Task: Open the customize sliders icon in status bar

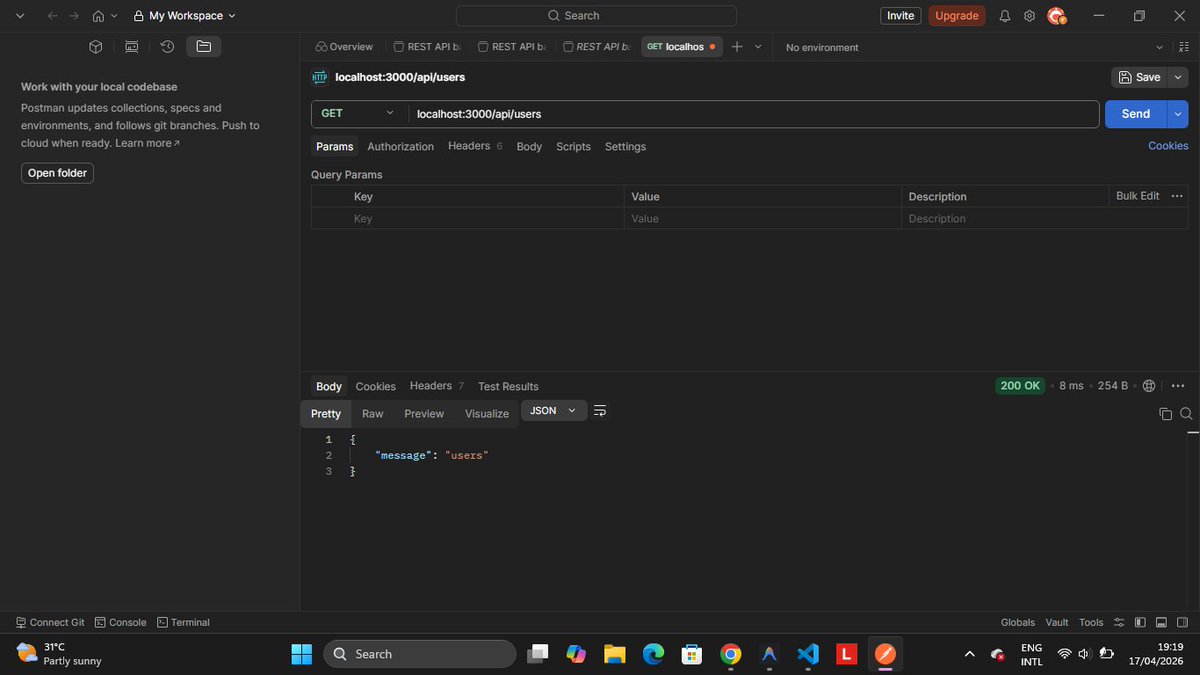Action: click(1119, 622)
